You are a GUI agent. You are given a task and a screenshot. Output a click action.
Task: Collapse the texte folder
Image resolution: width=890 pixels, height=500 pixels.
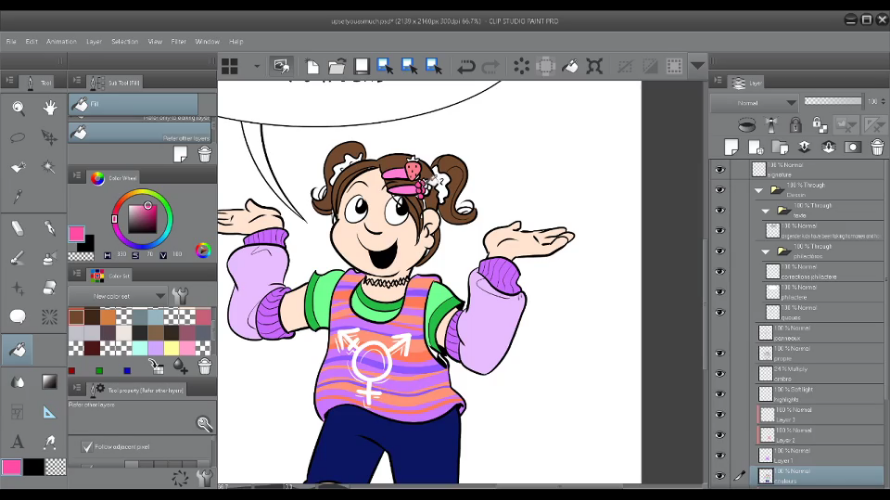click(766, 211)
